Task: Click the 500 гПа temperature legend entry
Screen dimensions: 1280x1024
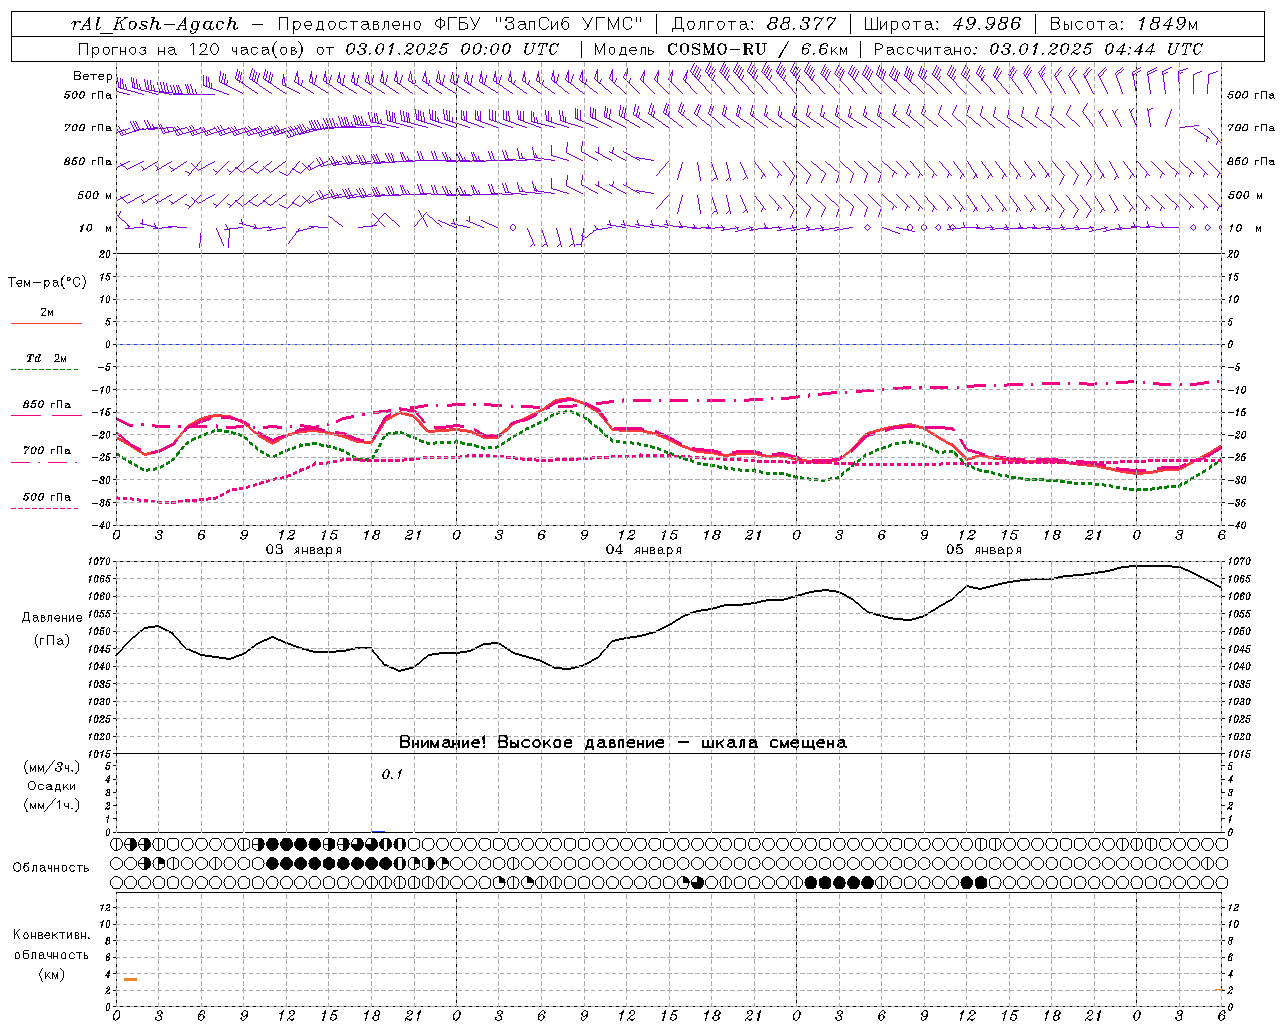Action: (x=47, y=497)
